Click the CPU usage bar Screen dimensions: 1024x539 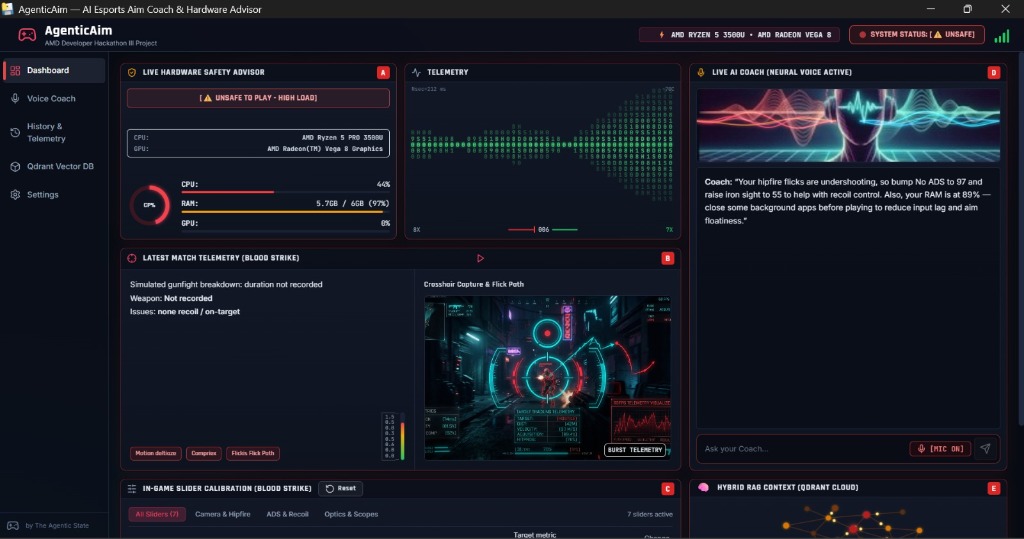285,192
